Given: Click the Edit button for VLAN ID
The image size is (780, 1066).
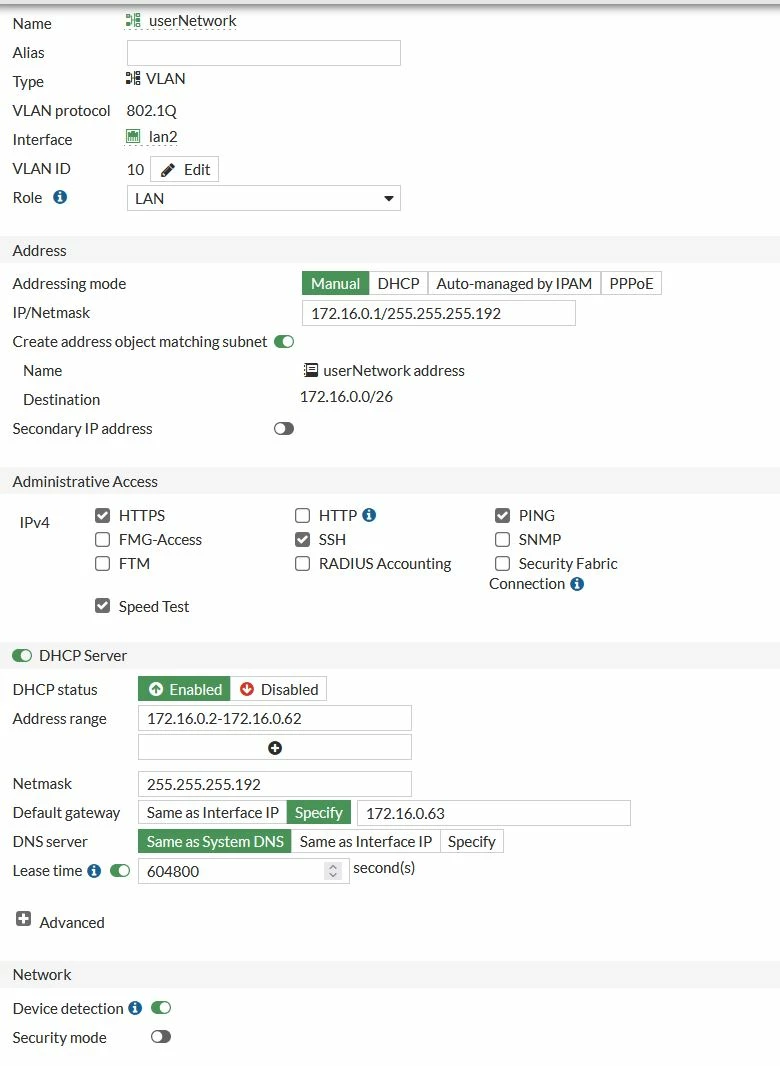Looking at the screenshot, I should [184, 169].
